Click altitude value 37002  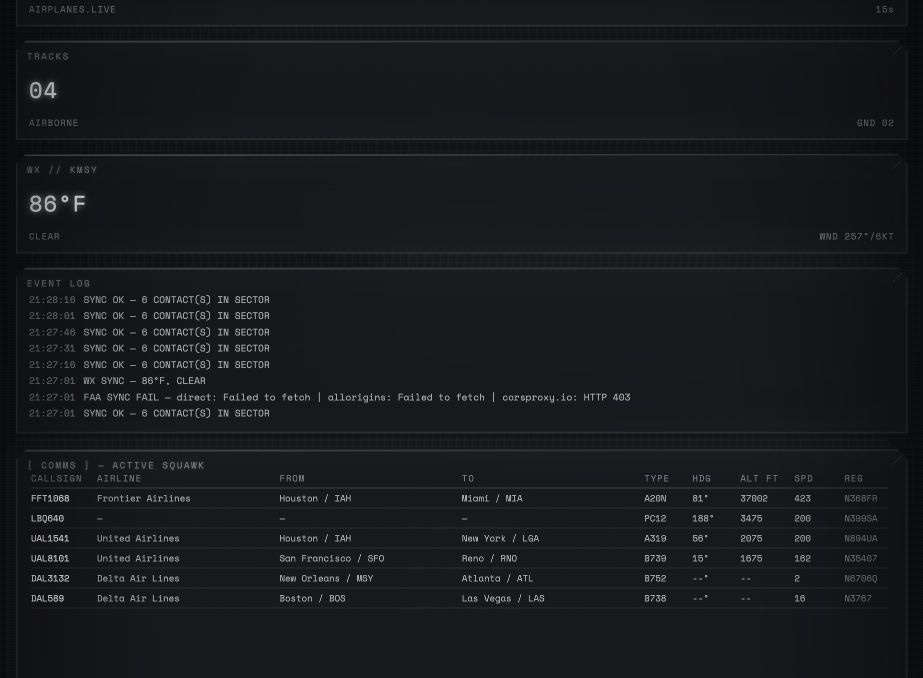tap(754, 498)
